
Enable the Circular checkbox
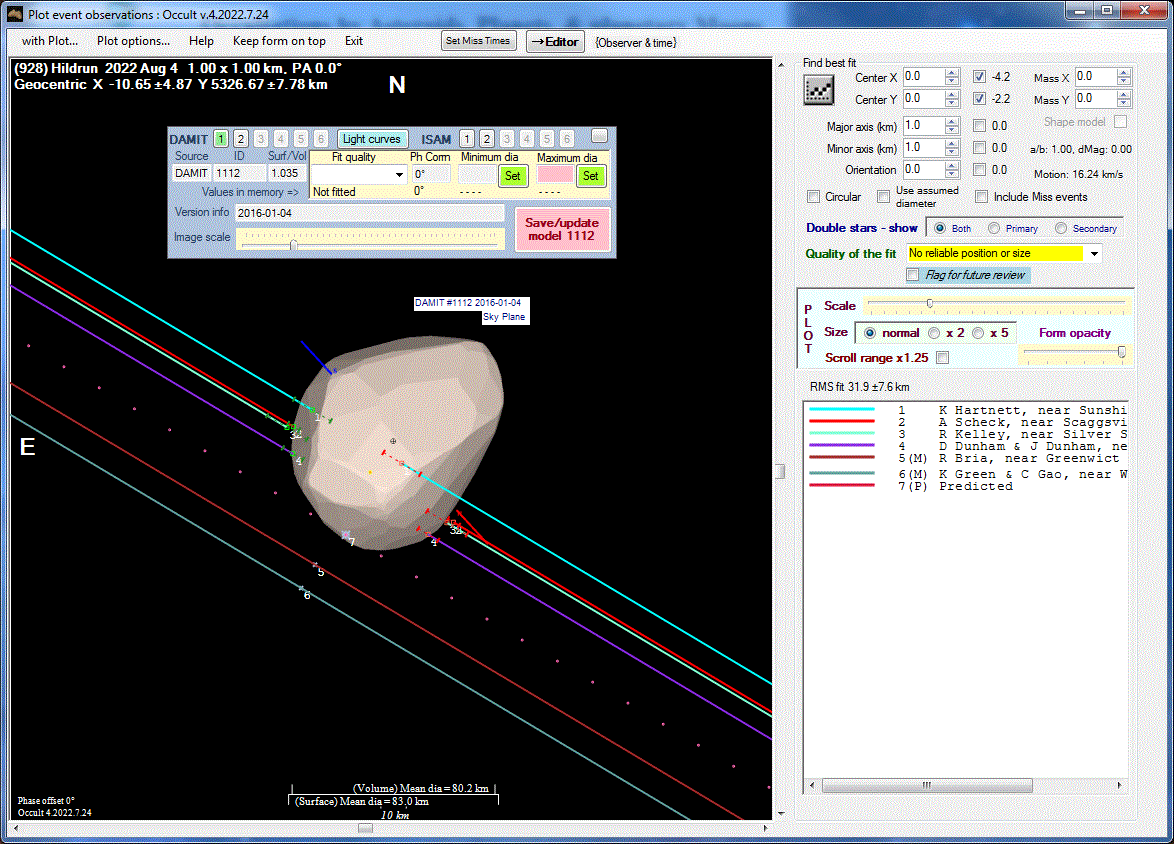[814, 197]
